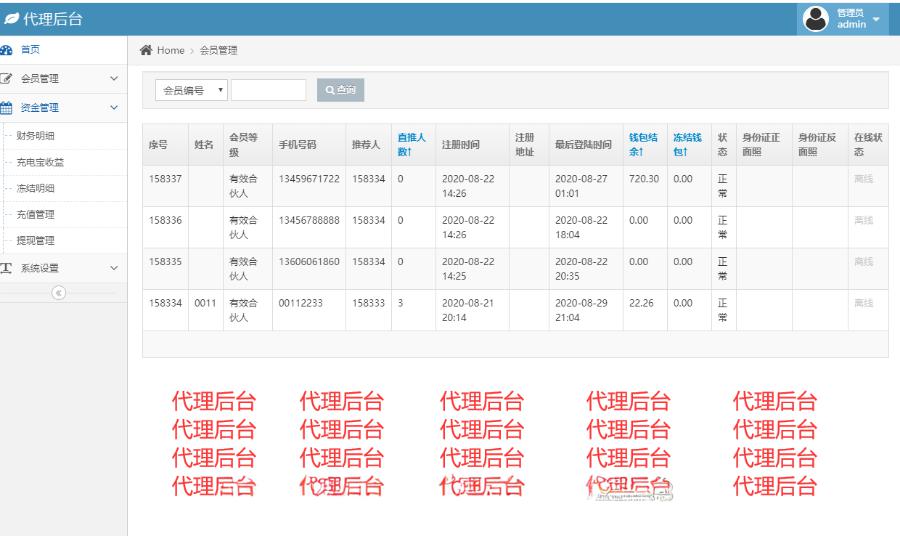Open 充电宝收益 submenu item
Screen dimensions: 900x536
point(40,162)
